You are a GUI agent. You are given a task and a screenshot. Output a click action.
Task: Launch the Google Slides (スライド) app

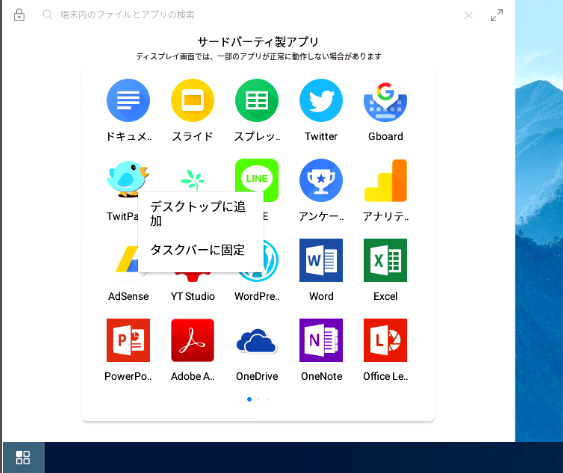click(x=192, y=101)
